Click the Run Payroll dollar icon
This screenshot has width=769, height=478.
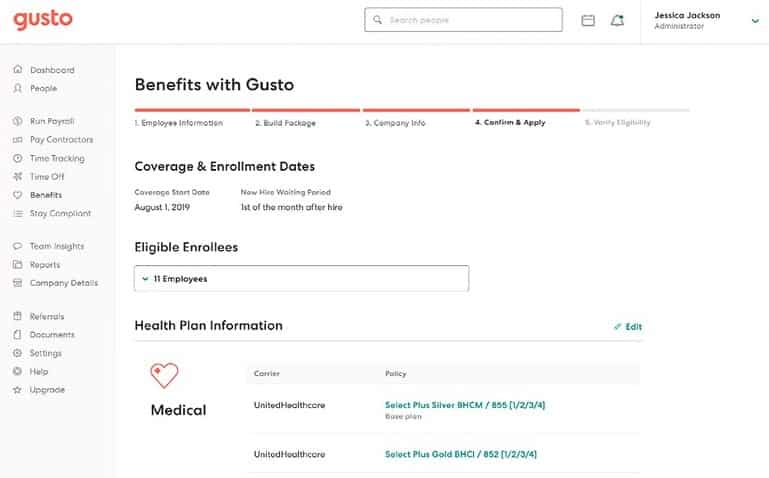coord(18,121)
